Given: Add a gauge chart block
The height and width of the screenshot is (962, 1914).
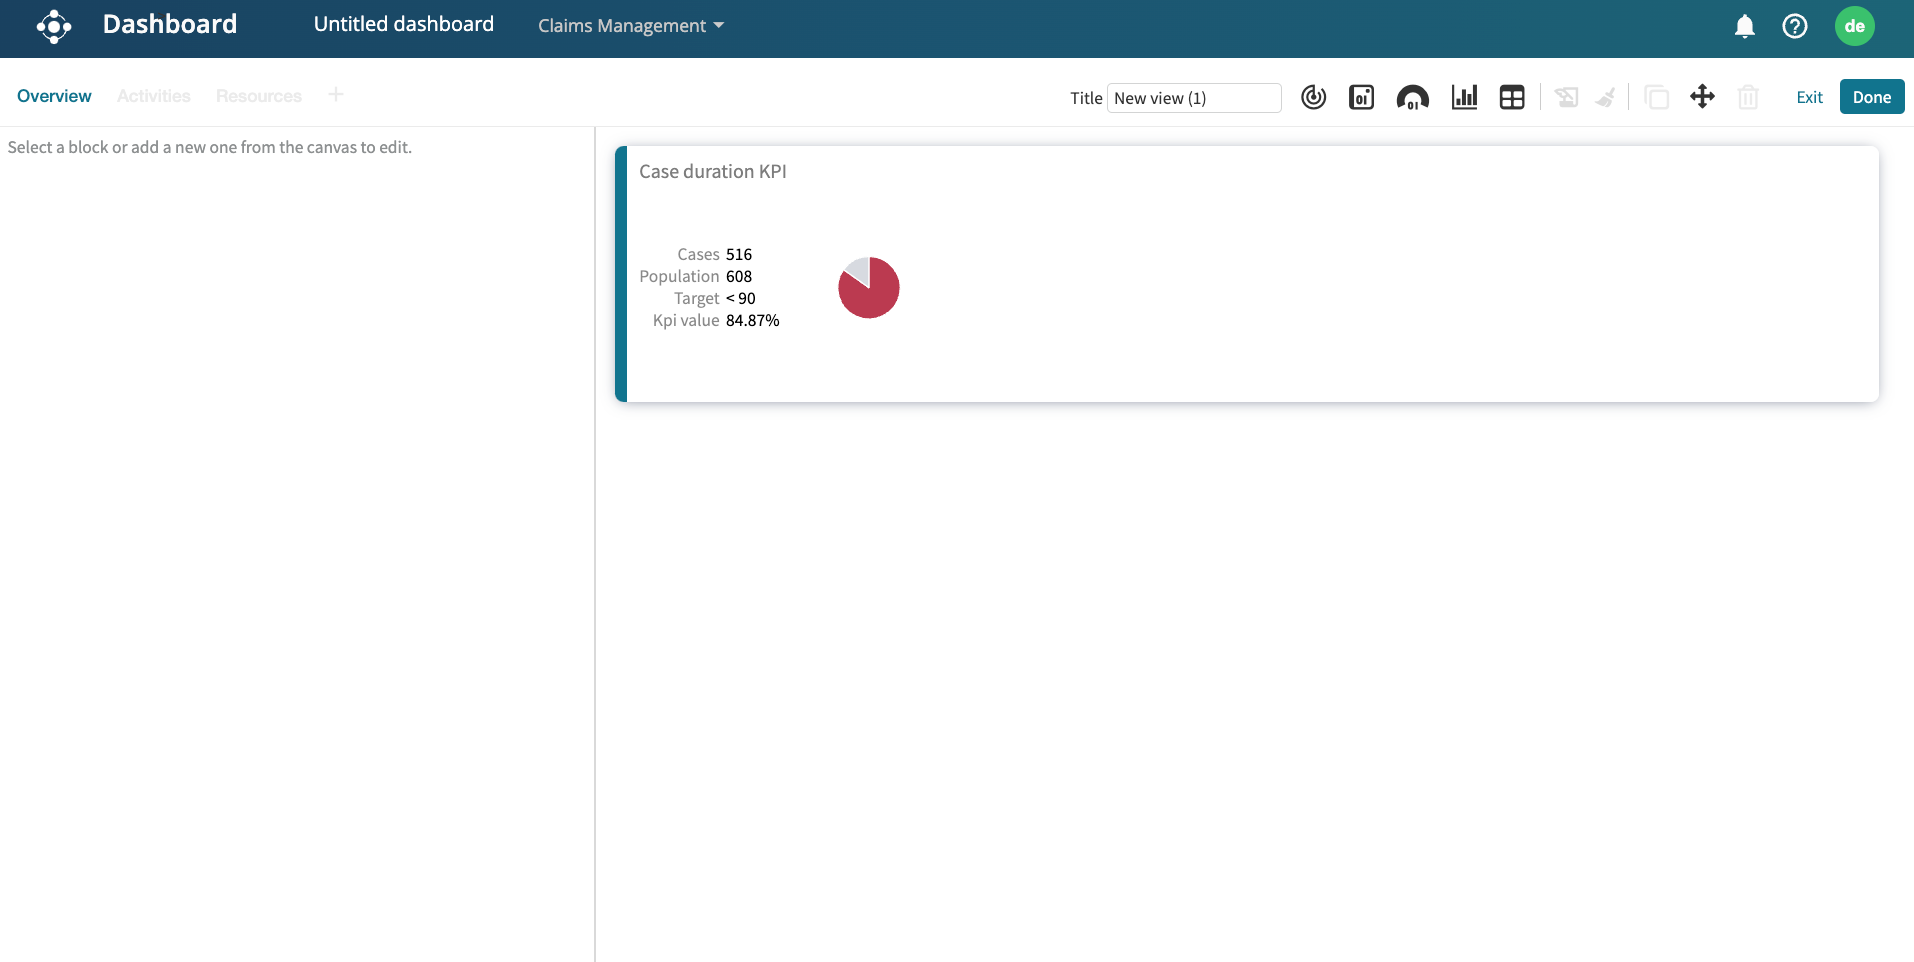Looking at the screenshot, I should pyautogui.click(x=1412, y=97).
